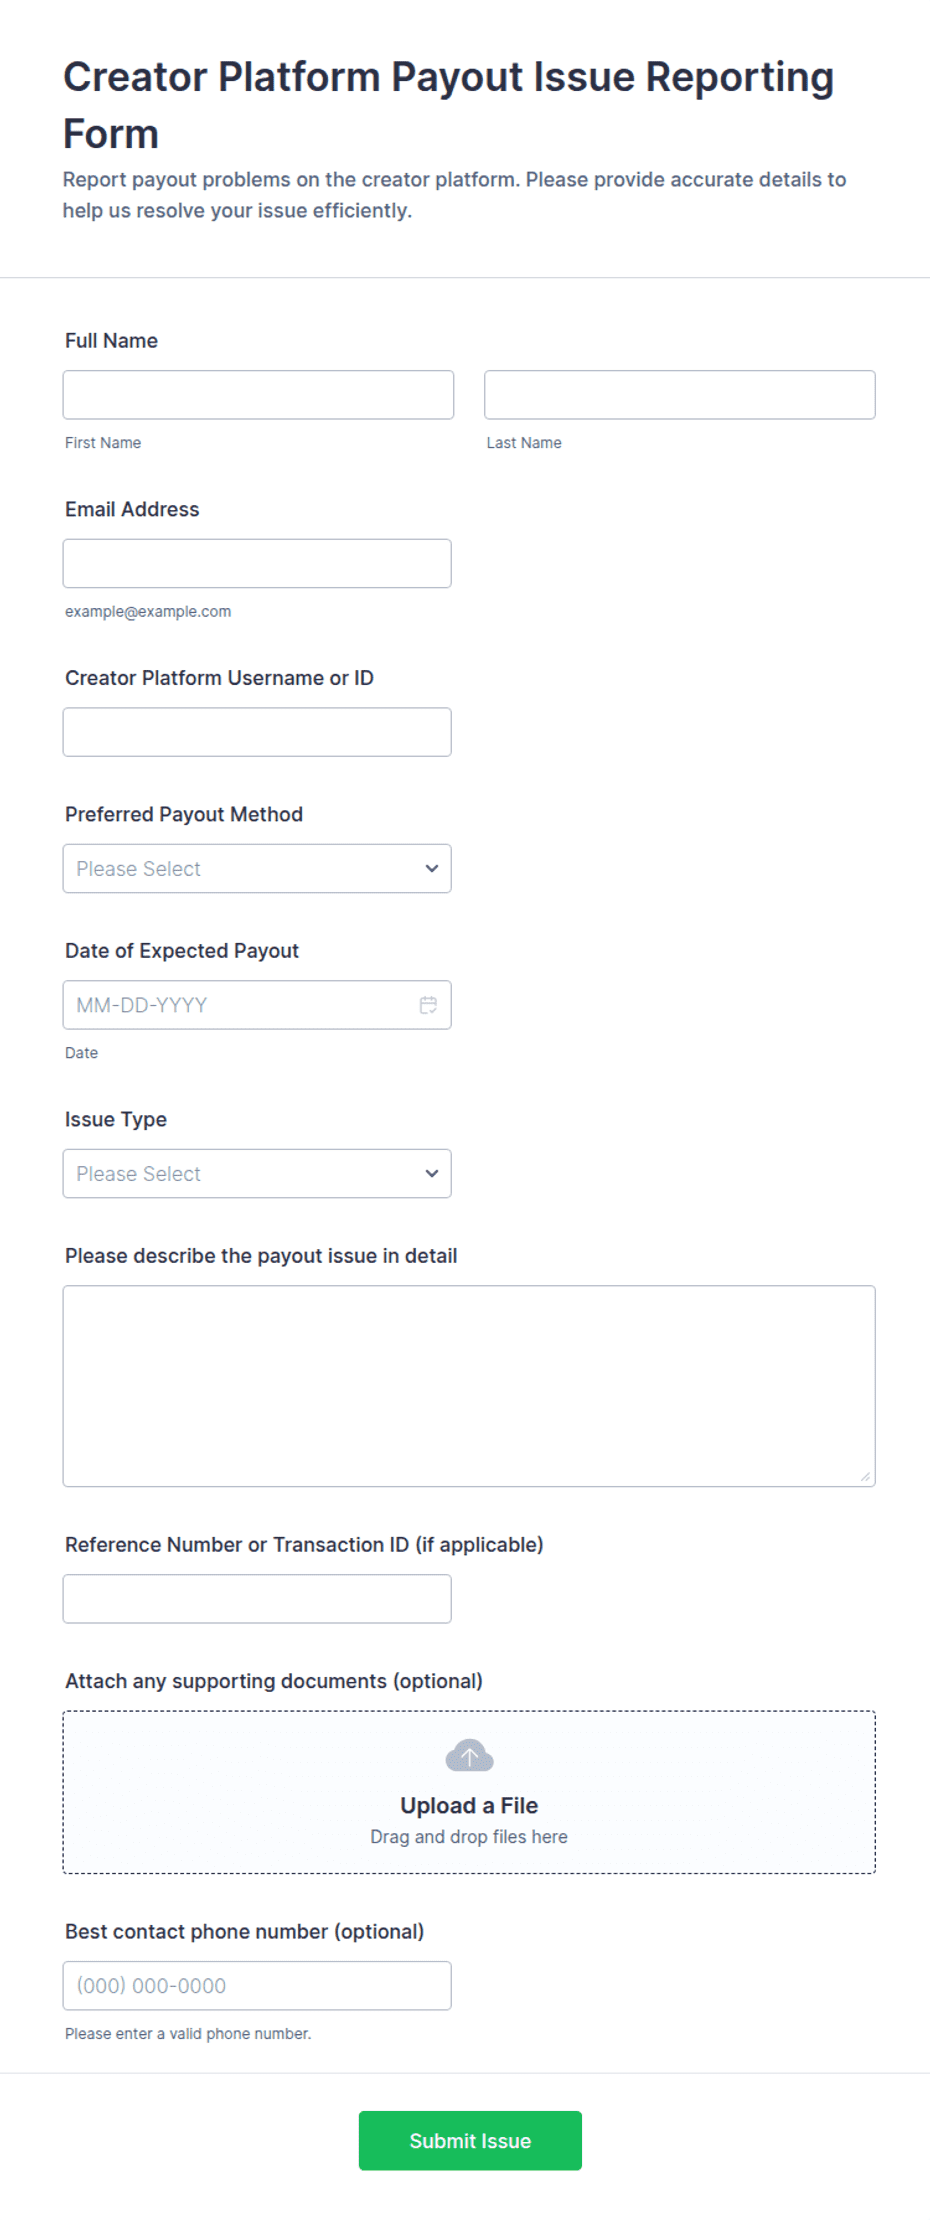
Task: Submit the issue with the green button
Action: point(470,2140)
